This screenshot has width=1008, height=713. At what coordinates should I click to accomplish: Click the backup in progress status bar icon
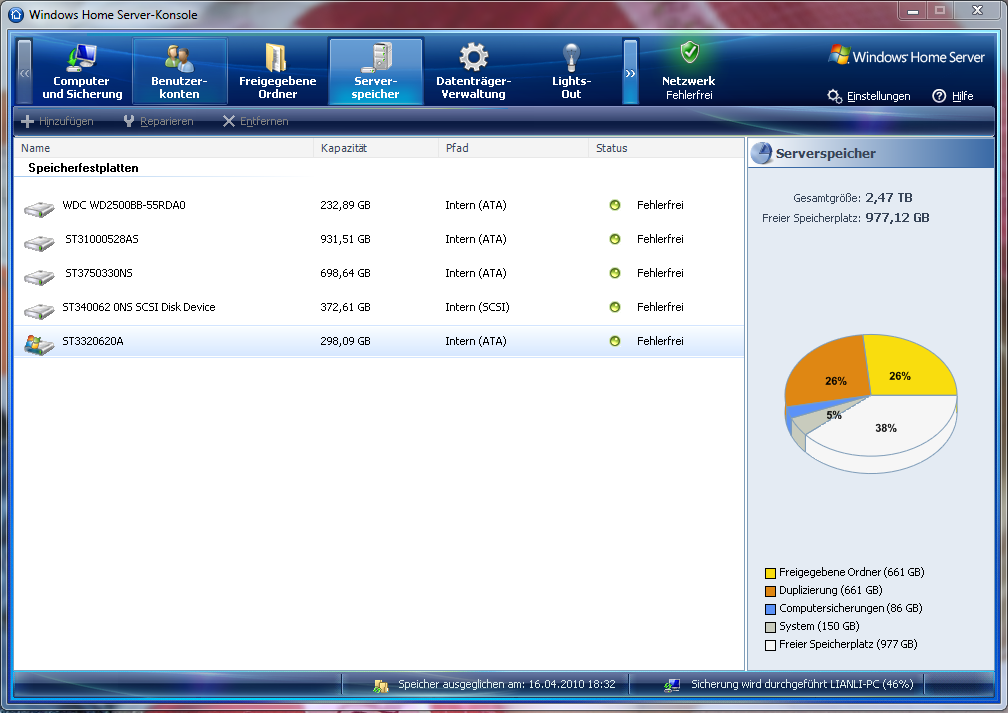coord(672,685)
